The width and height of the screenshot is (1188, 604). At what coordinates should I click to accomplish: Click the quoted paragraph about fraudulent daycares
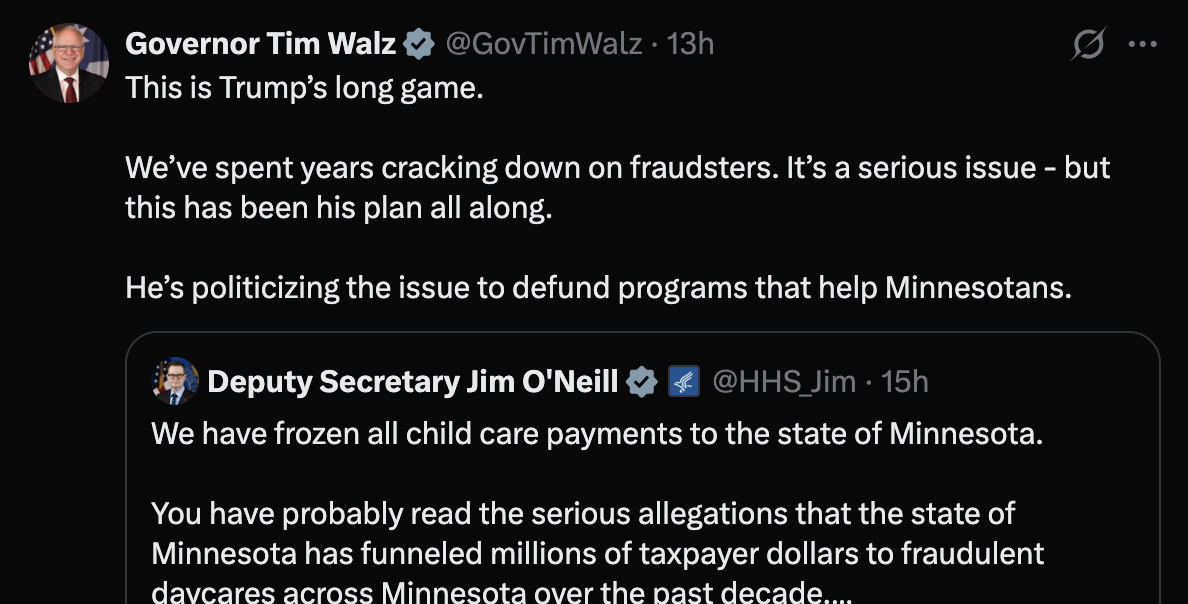point(597,553)
